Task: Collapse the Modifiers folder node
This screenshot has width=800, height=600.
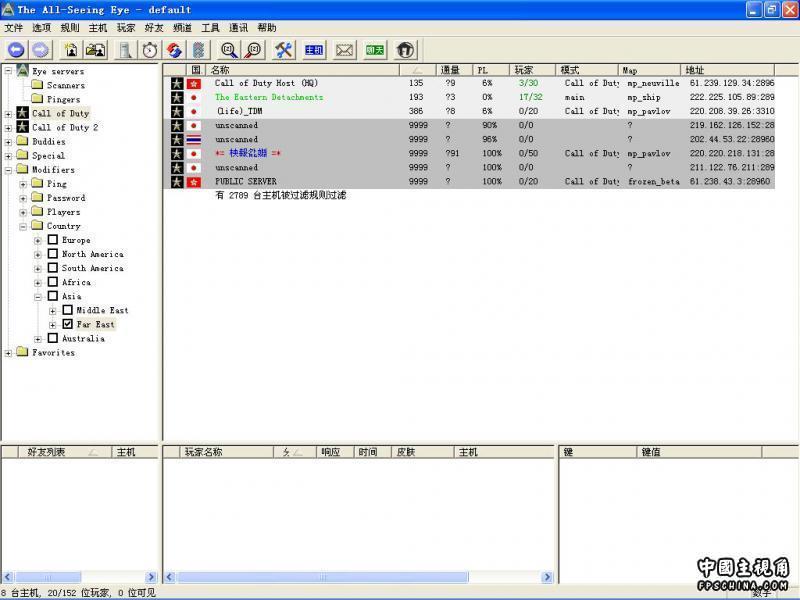Action: coord(8,170)
